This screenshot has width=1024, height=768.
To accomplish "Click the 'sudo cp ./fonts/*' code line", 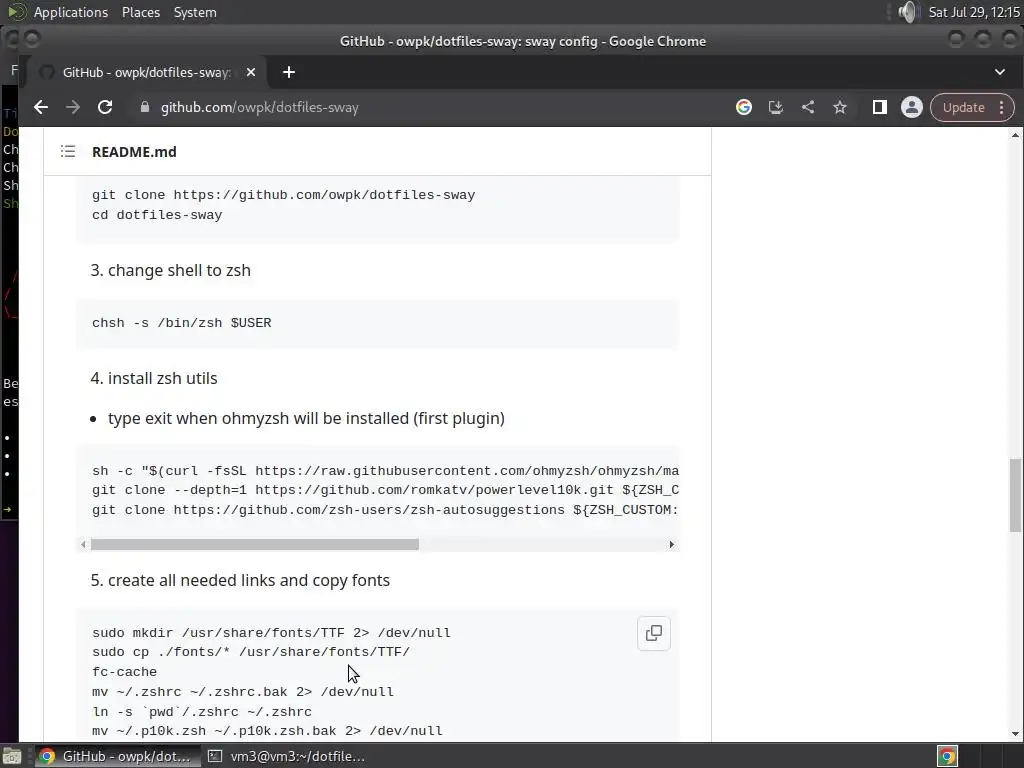I will 251,652.
